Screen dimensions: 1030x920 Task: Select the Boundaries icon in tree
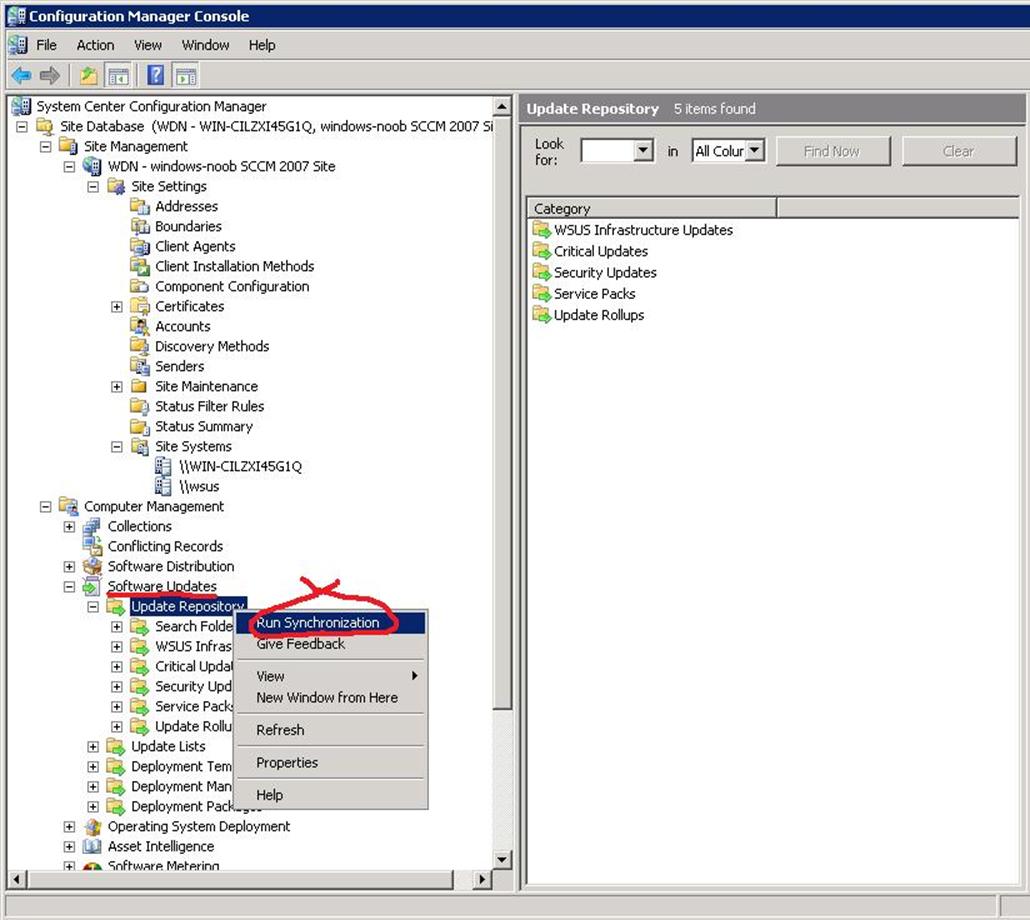point(140,227)
